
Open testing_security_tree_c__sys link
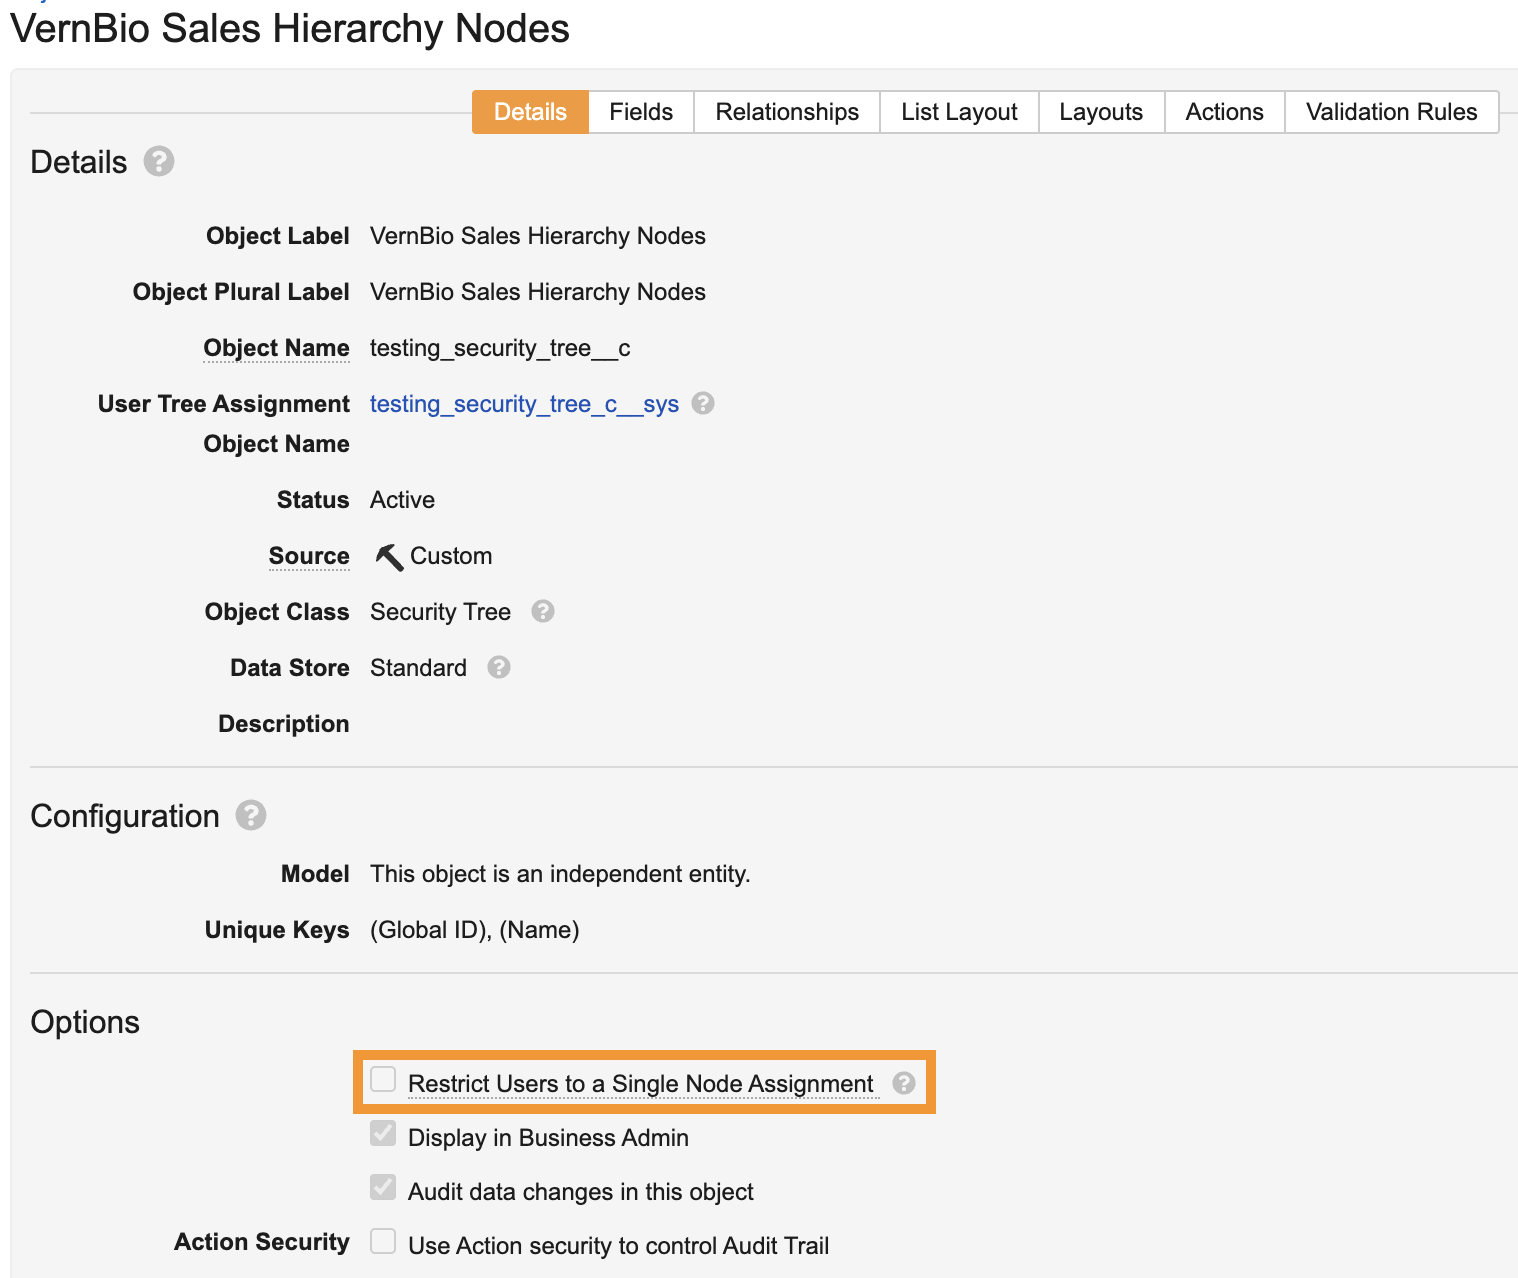point(524,404)
